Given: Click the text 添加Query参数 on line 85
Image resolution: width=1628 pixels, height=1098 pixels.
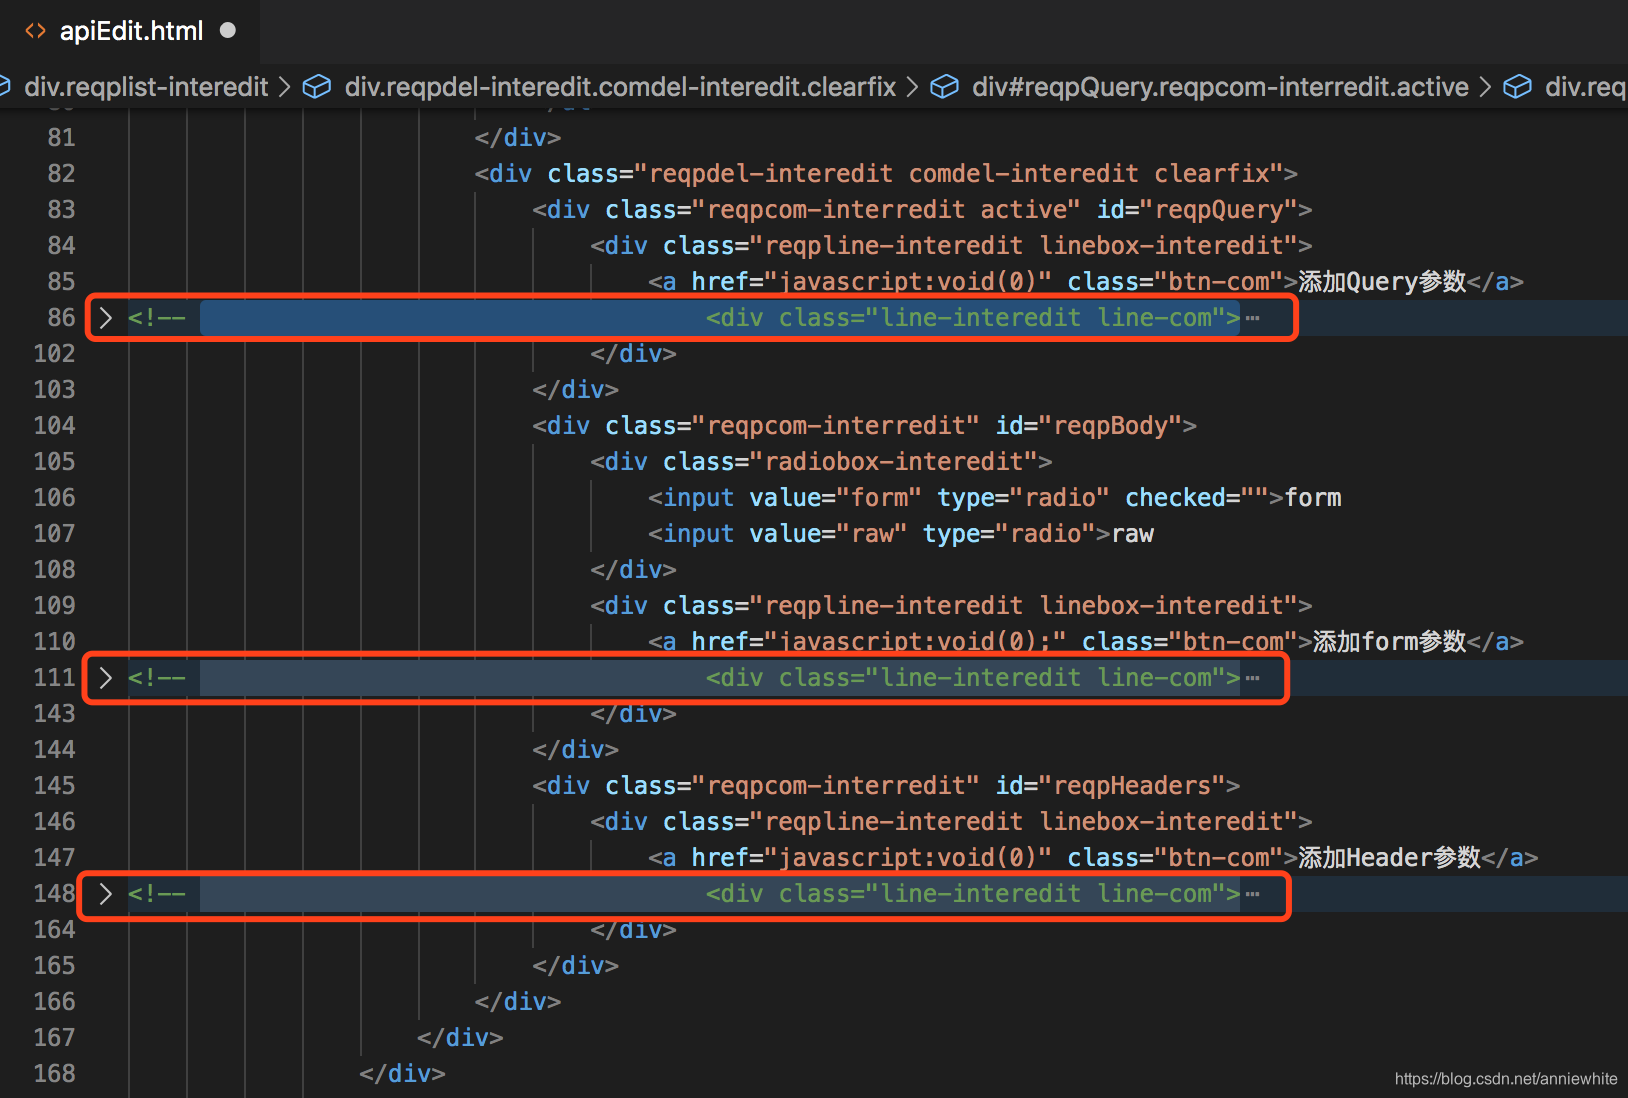Looking at the screenshot, I should pyautogui.click(x=1382, y=282).
